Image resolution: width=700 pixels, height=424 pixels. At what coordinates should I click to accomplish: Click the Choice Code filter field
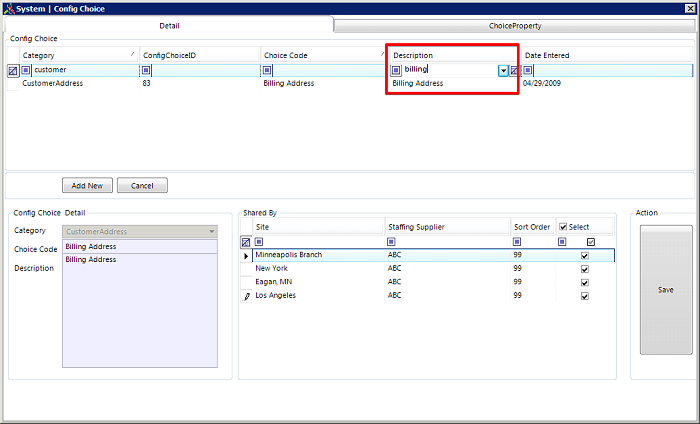point(329,70)
